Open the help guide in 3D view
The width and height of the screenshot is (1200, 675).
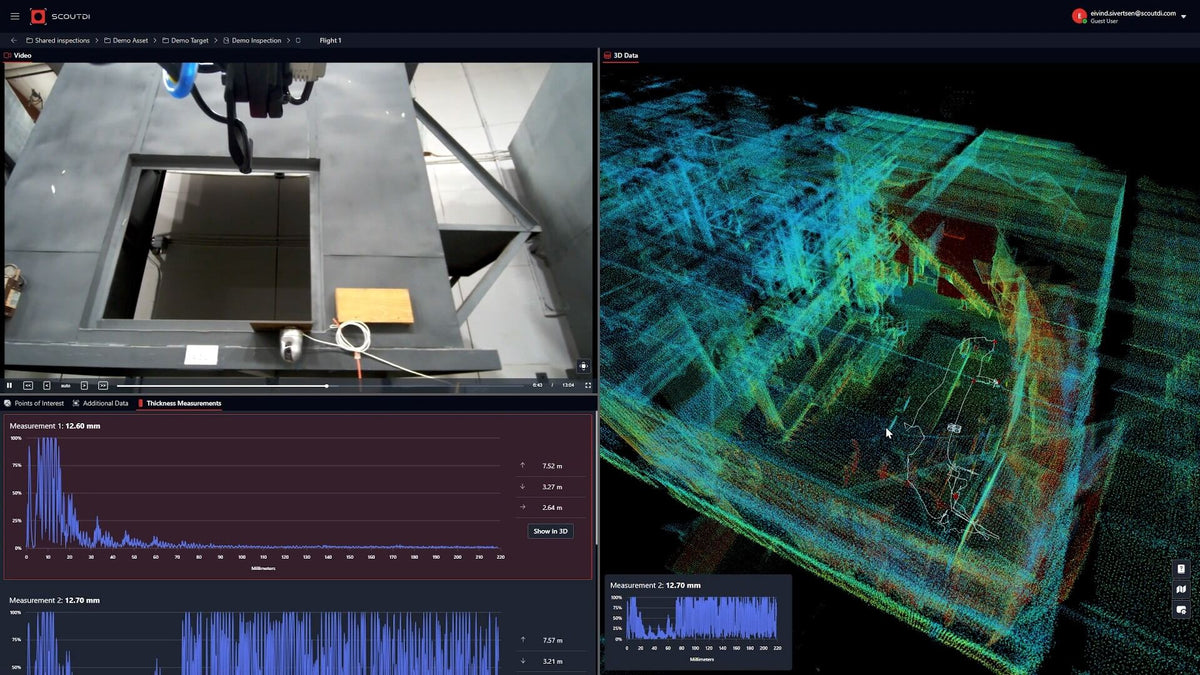tap(1181, 569)
